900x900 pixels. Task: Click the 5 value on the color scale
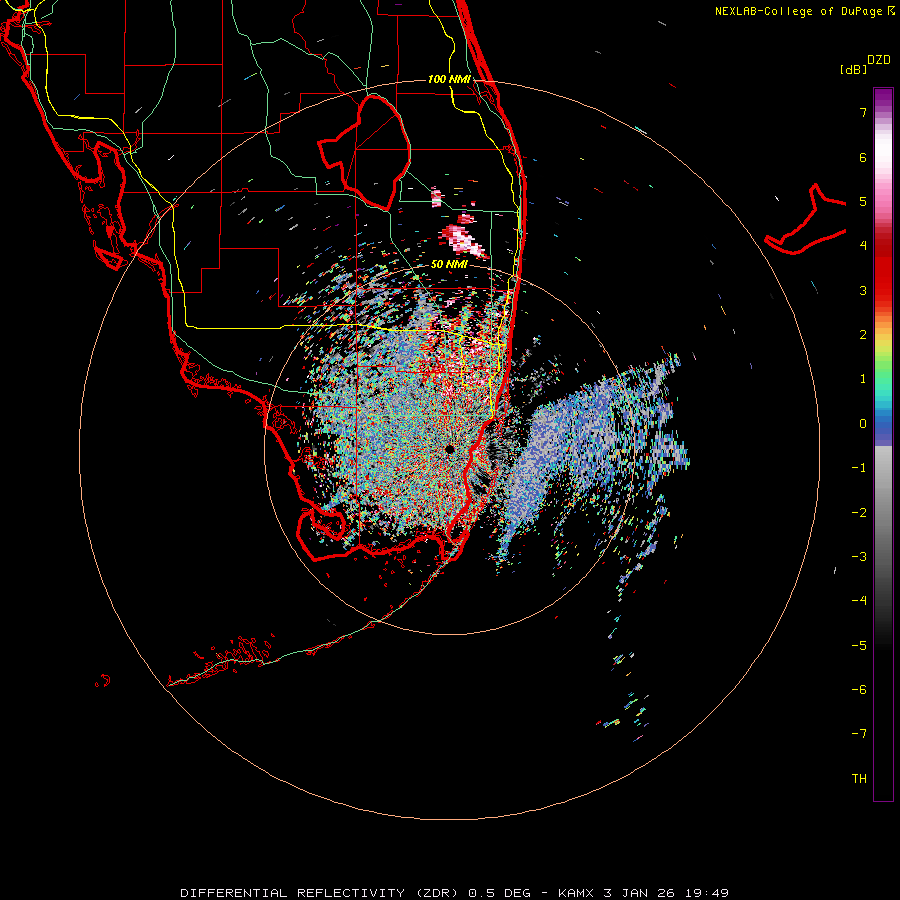click(x=863, y=201)
